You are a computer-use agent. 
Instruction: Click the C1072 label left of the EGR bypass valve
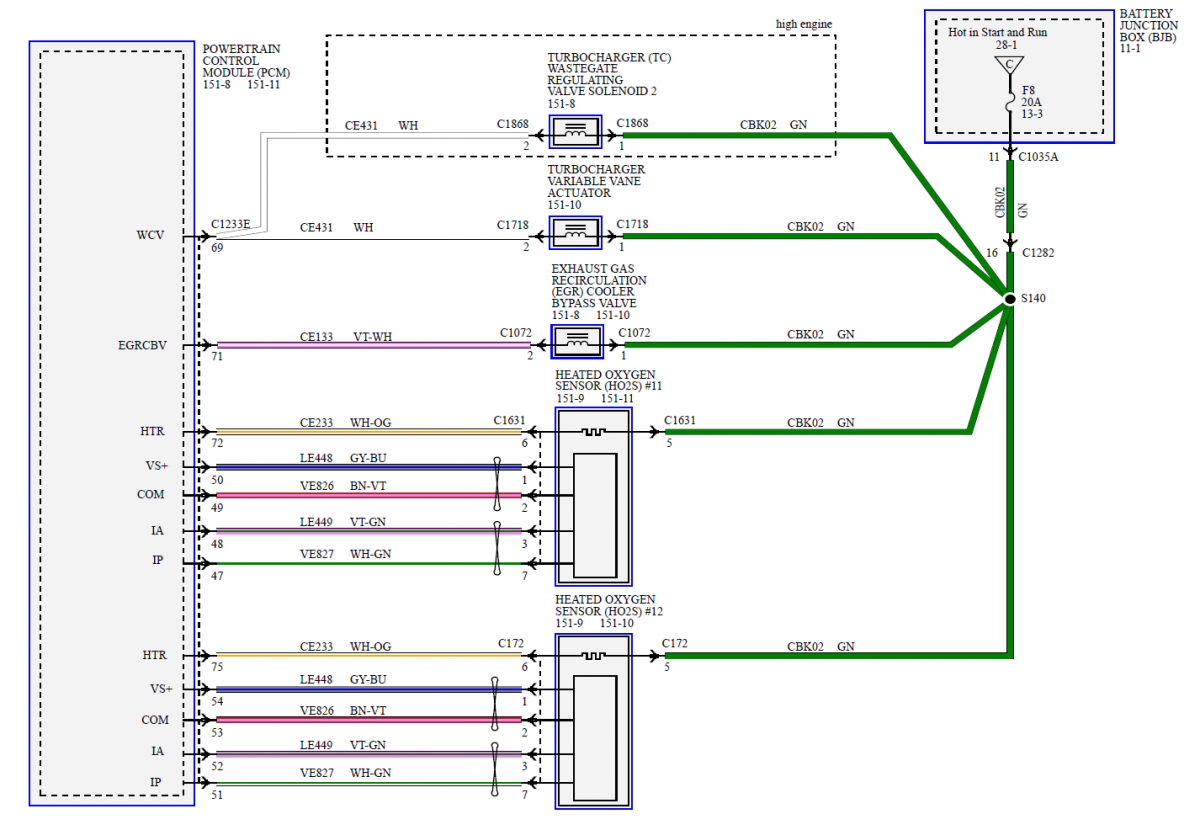(516, 332)
